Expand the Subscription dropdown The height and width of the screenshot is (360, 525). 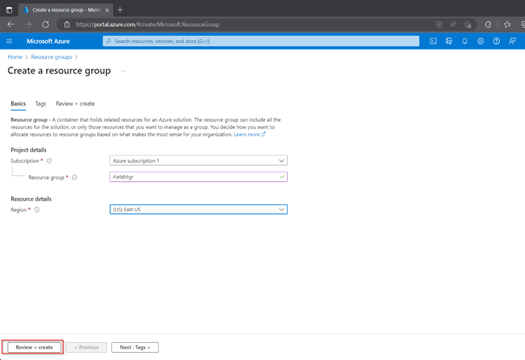pos(198,161)
